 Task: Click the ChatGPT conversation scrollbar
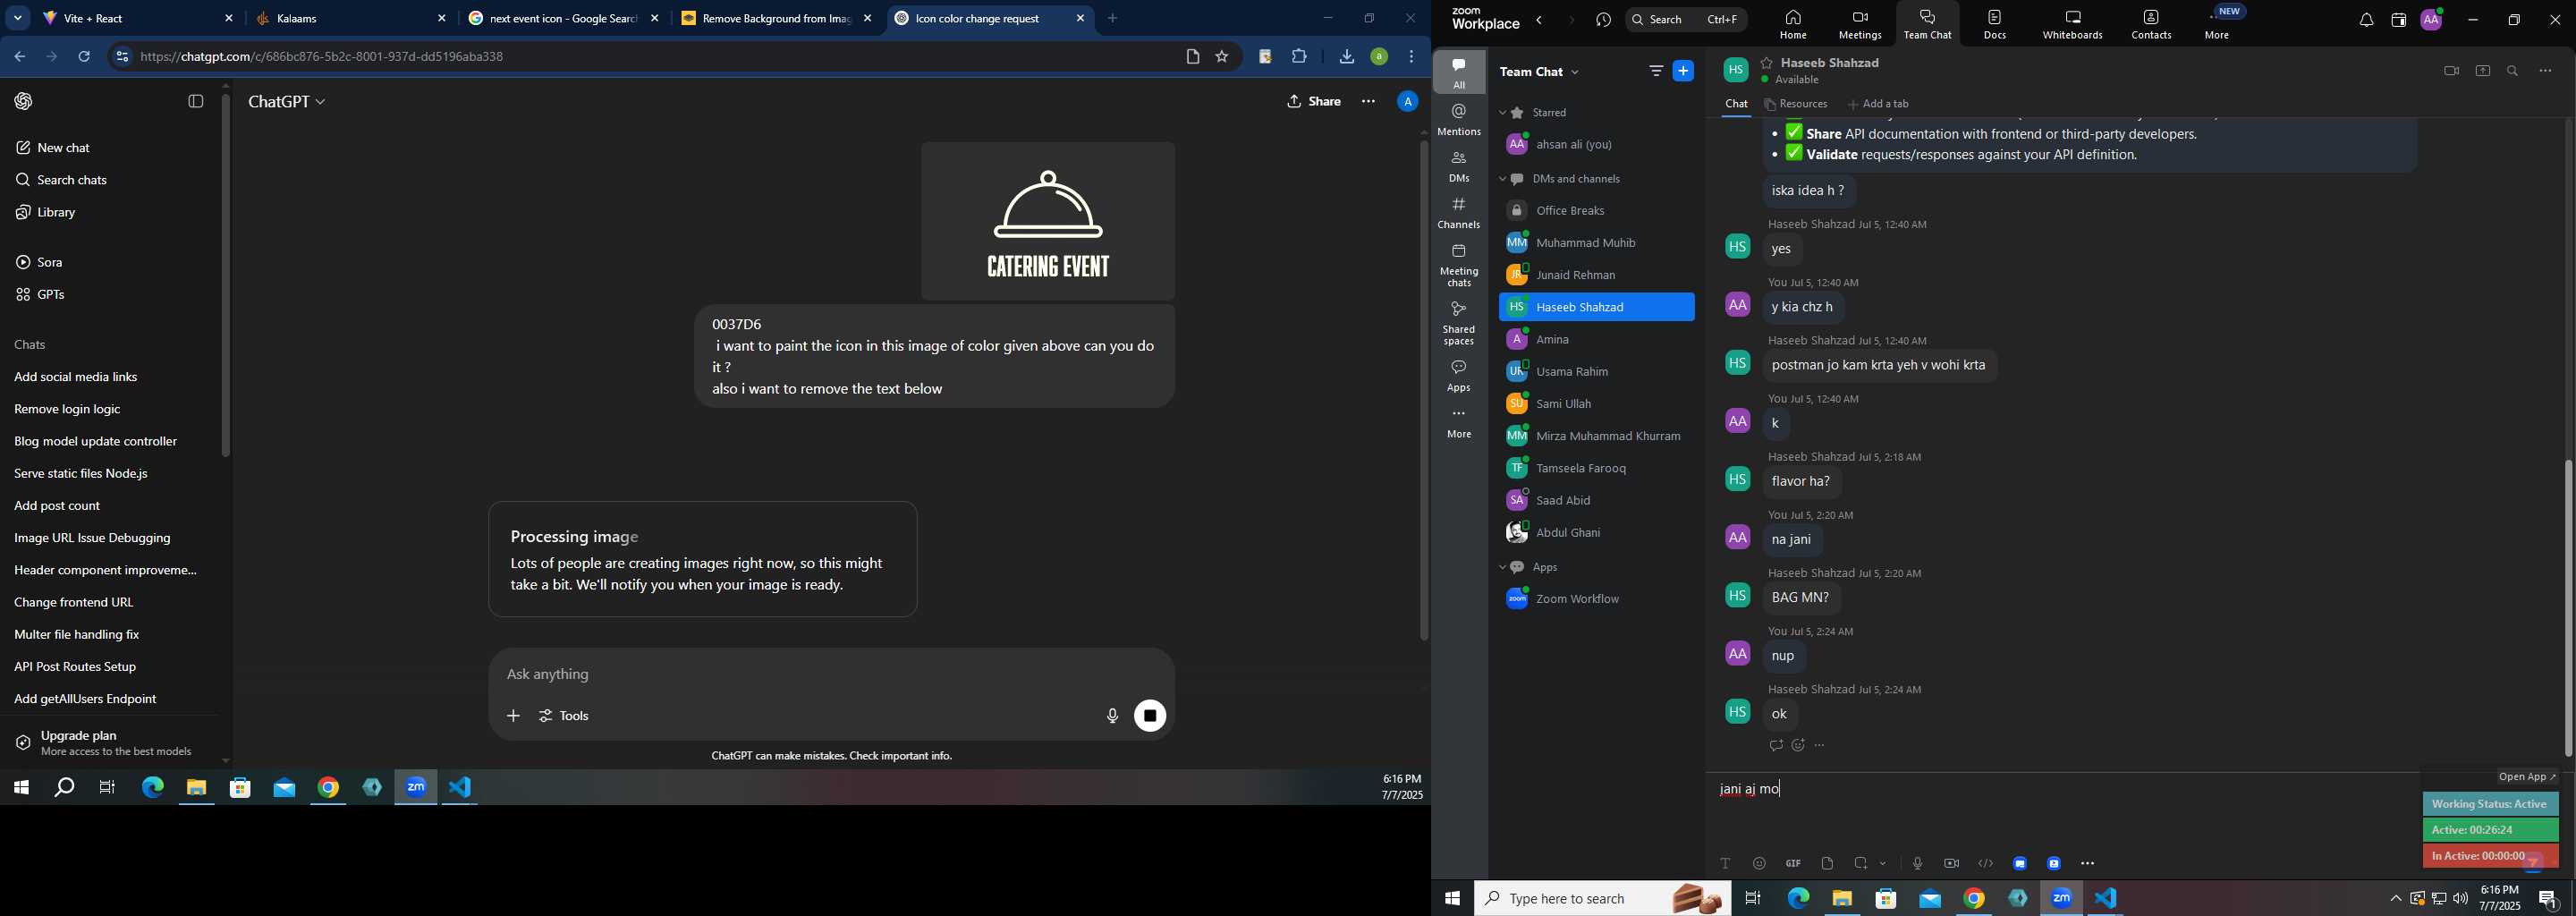pyautogui.click(x=1424, y=390)
